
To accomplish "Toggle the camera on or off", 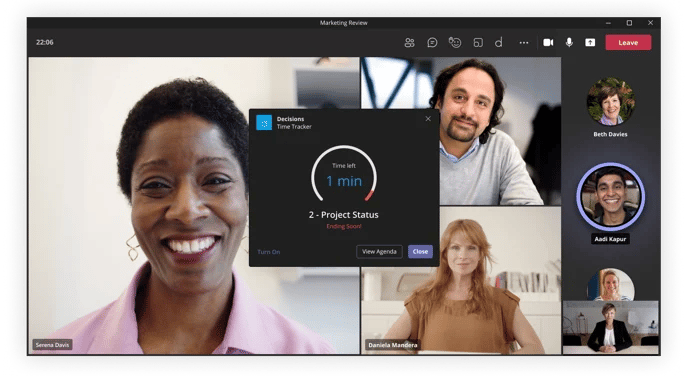I will tap(548, 43).
